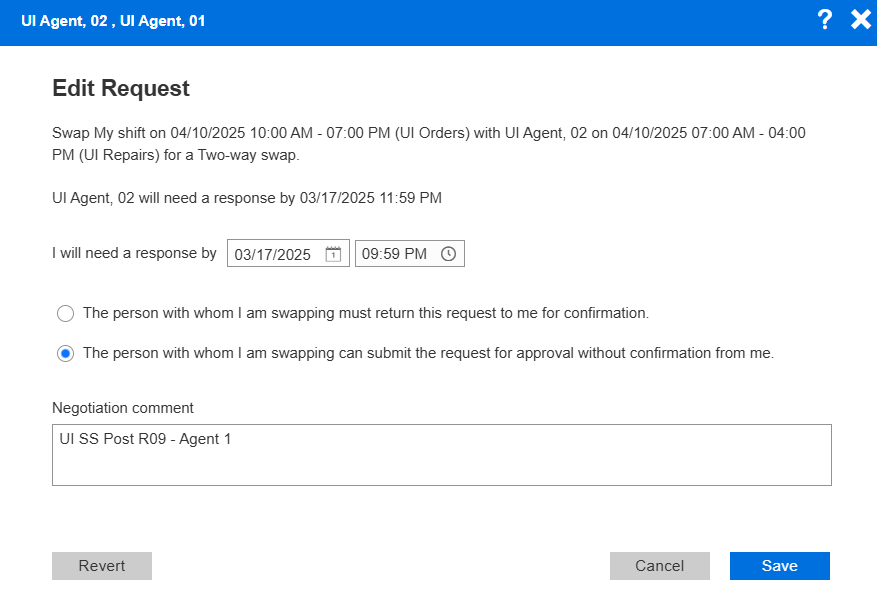877x596 pixels.
Task: Click the 'UI Agent, 02 , UI Agent, 01' title
Action: pos(113,20)
